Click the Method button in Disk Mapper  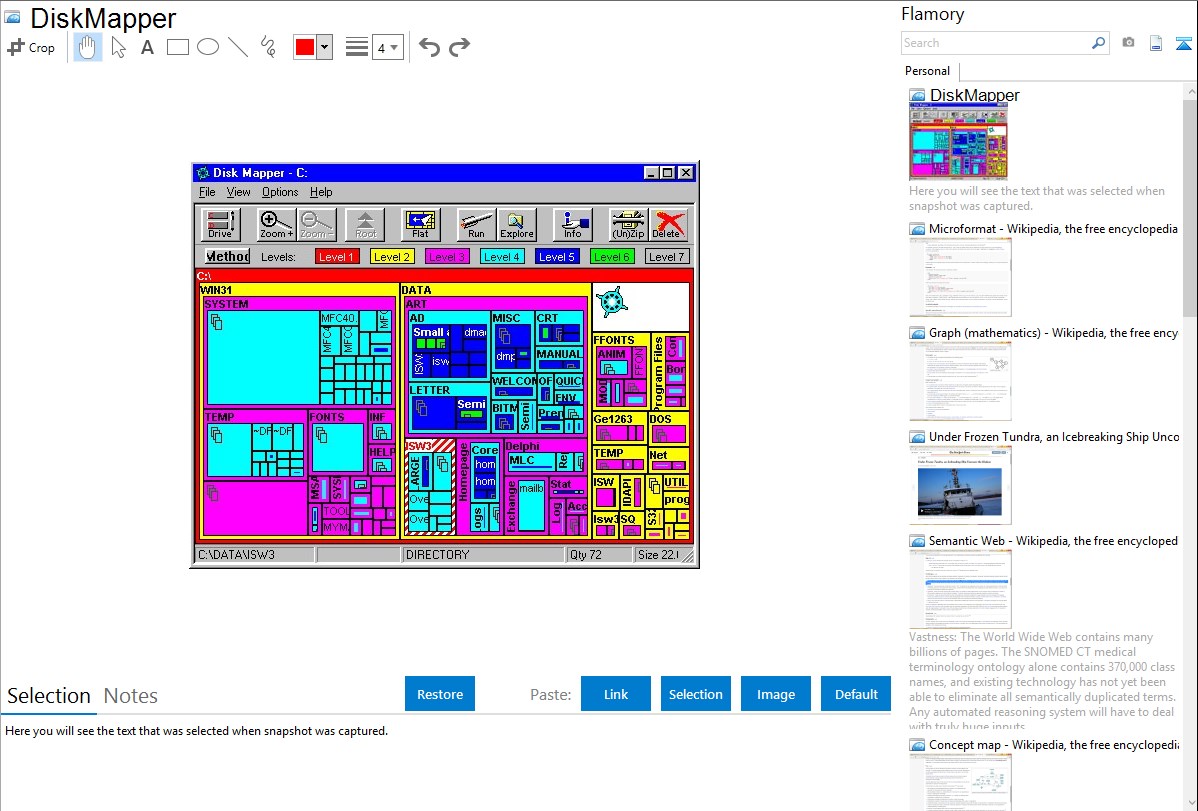[x=227, y=256]
